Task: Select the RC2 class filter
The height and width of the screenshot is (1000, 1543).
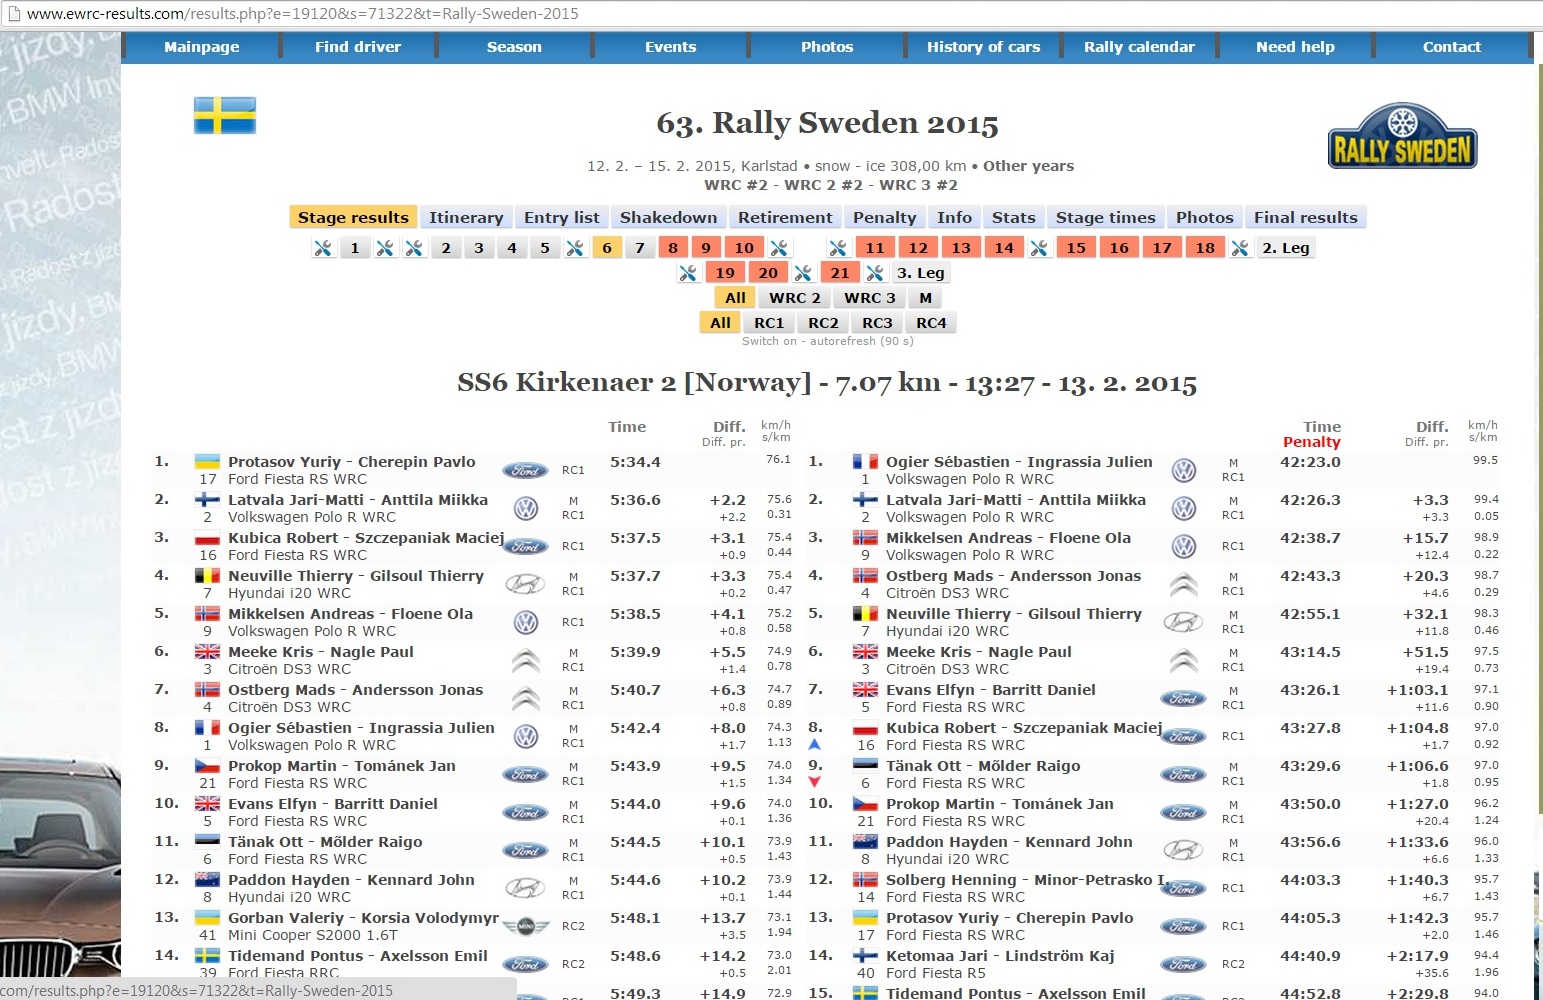Action: 823,323
